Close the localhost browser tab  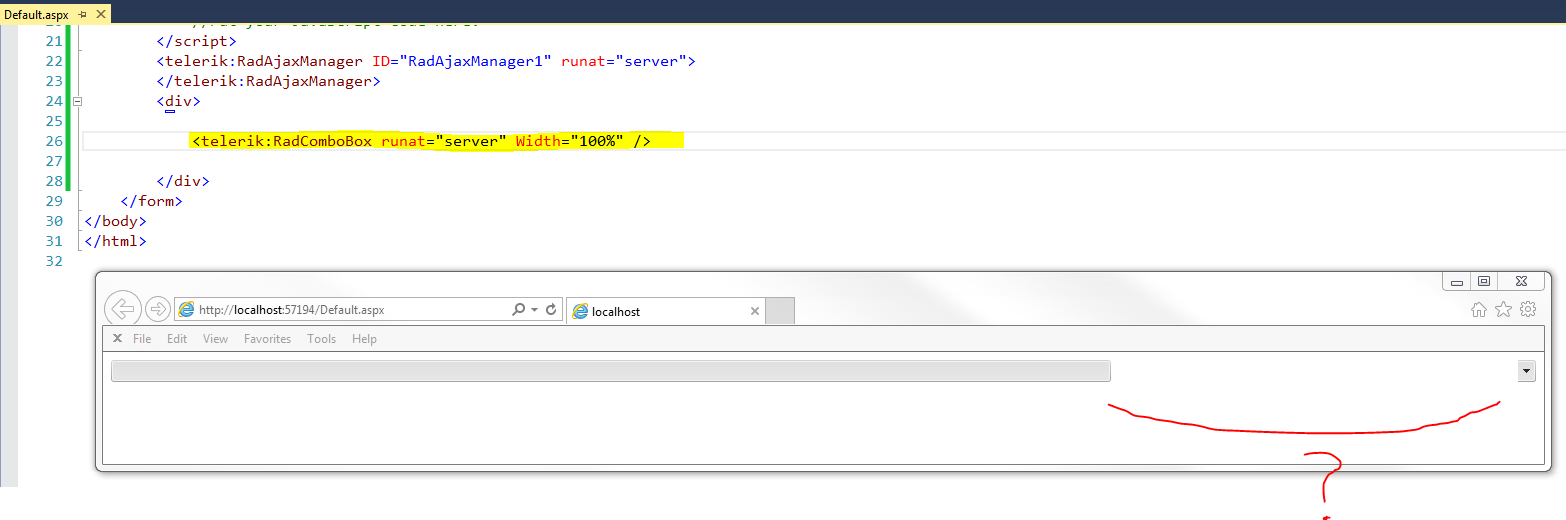tap(755, 311)
